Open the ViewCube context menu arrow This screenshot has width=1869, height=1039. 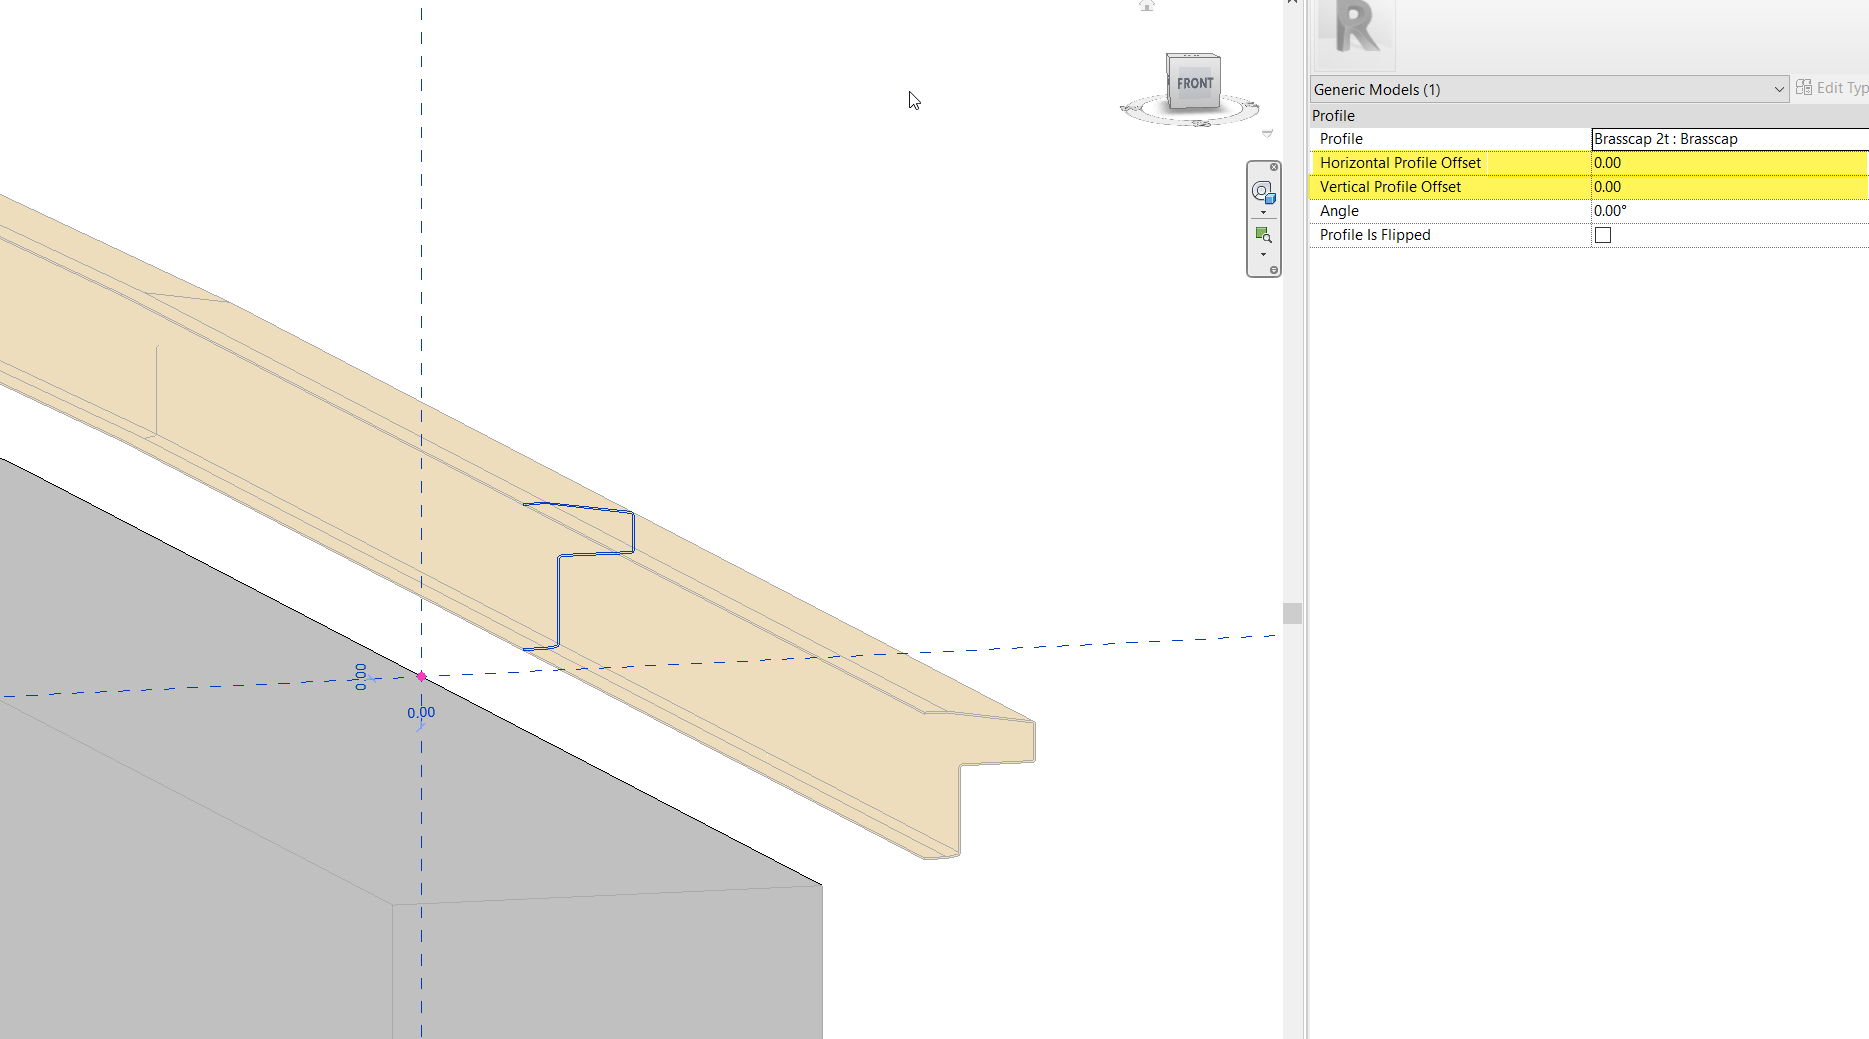coord(1266,132)
